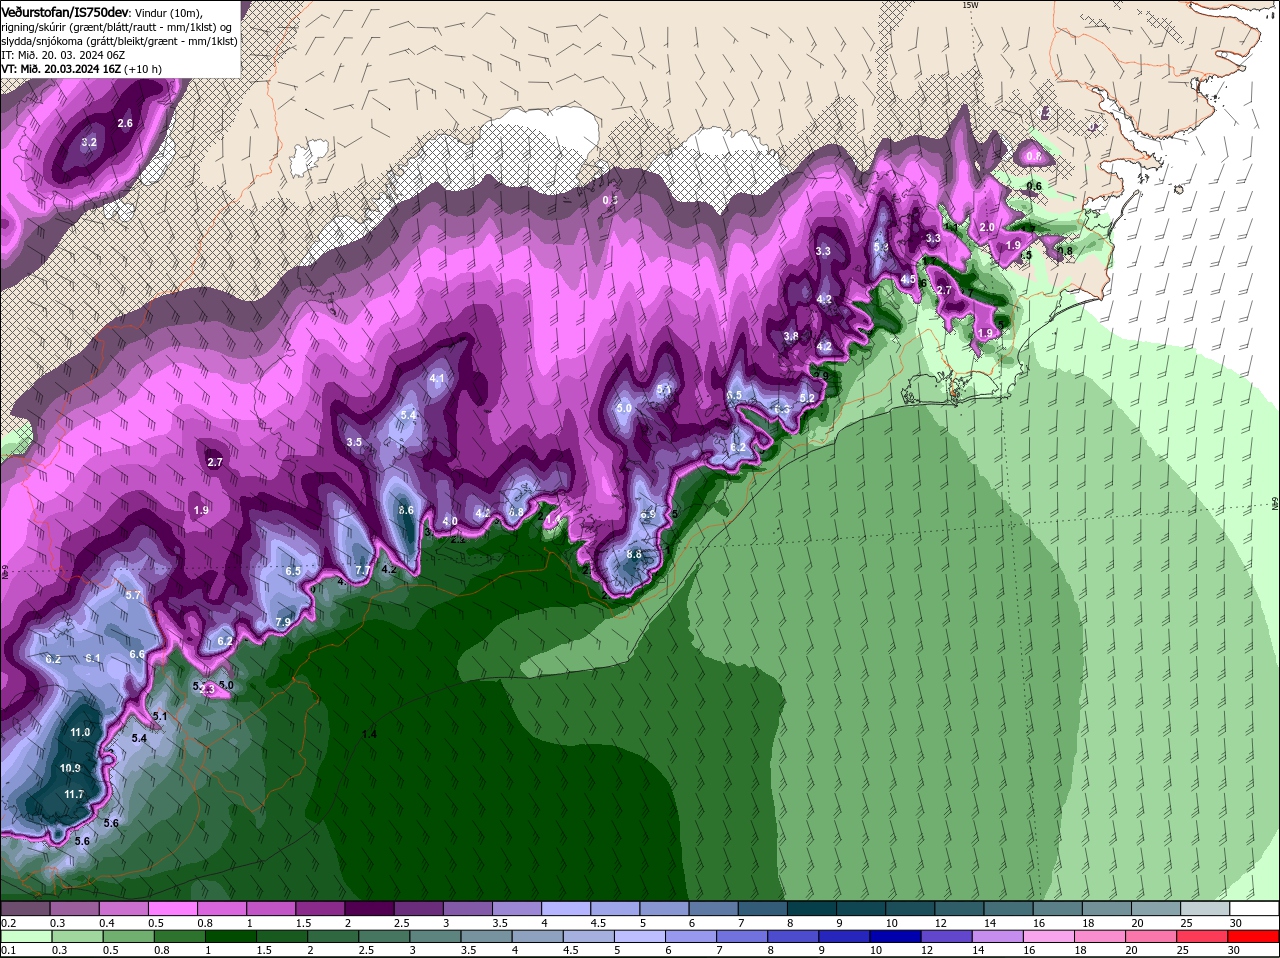1280x958 pixels.
Task: Click the 3.8 value on the map
Action: [x=791, y=336]
